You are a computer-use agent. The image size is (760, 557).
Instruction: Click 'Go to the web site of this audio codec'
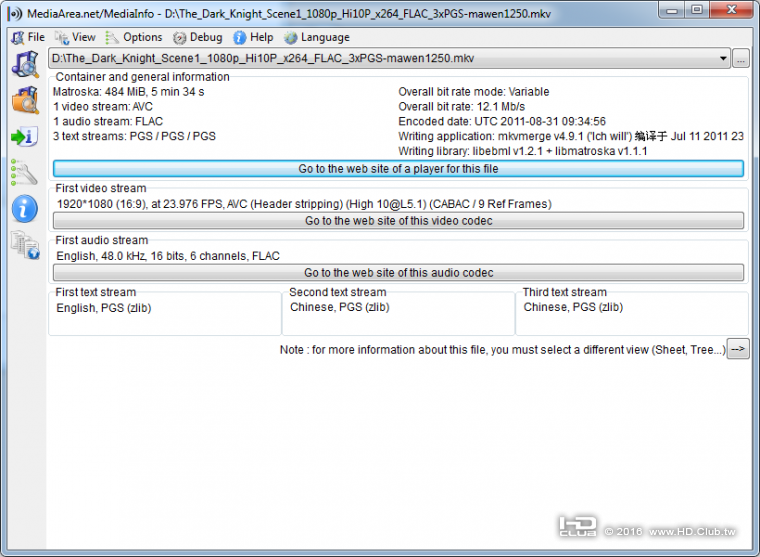click(398, 272)
